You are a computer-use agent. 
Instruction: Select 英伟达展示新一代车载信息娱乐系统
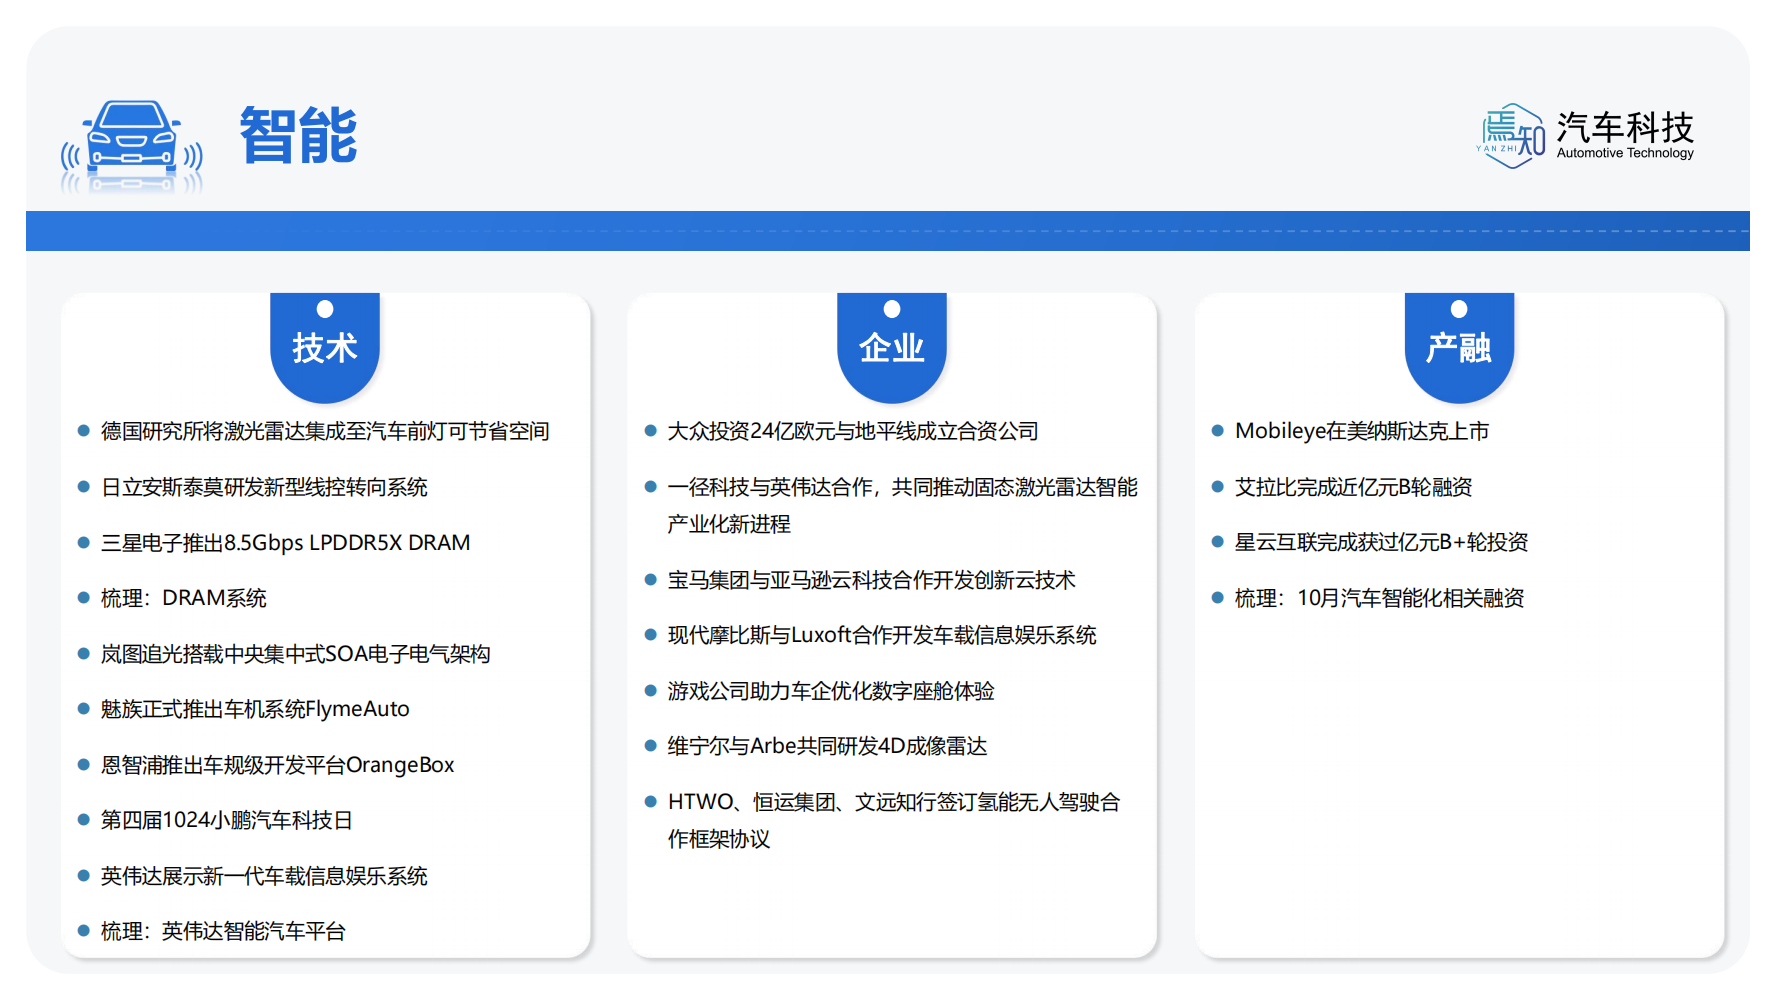[264, 876]
